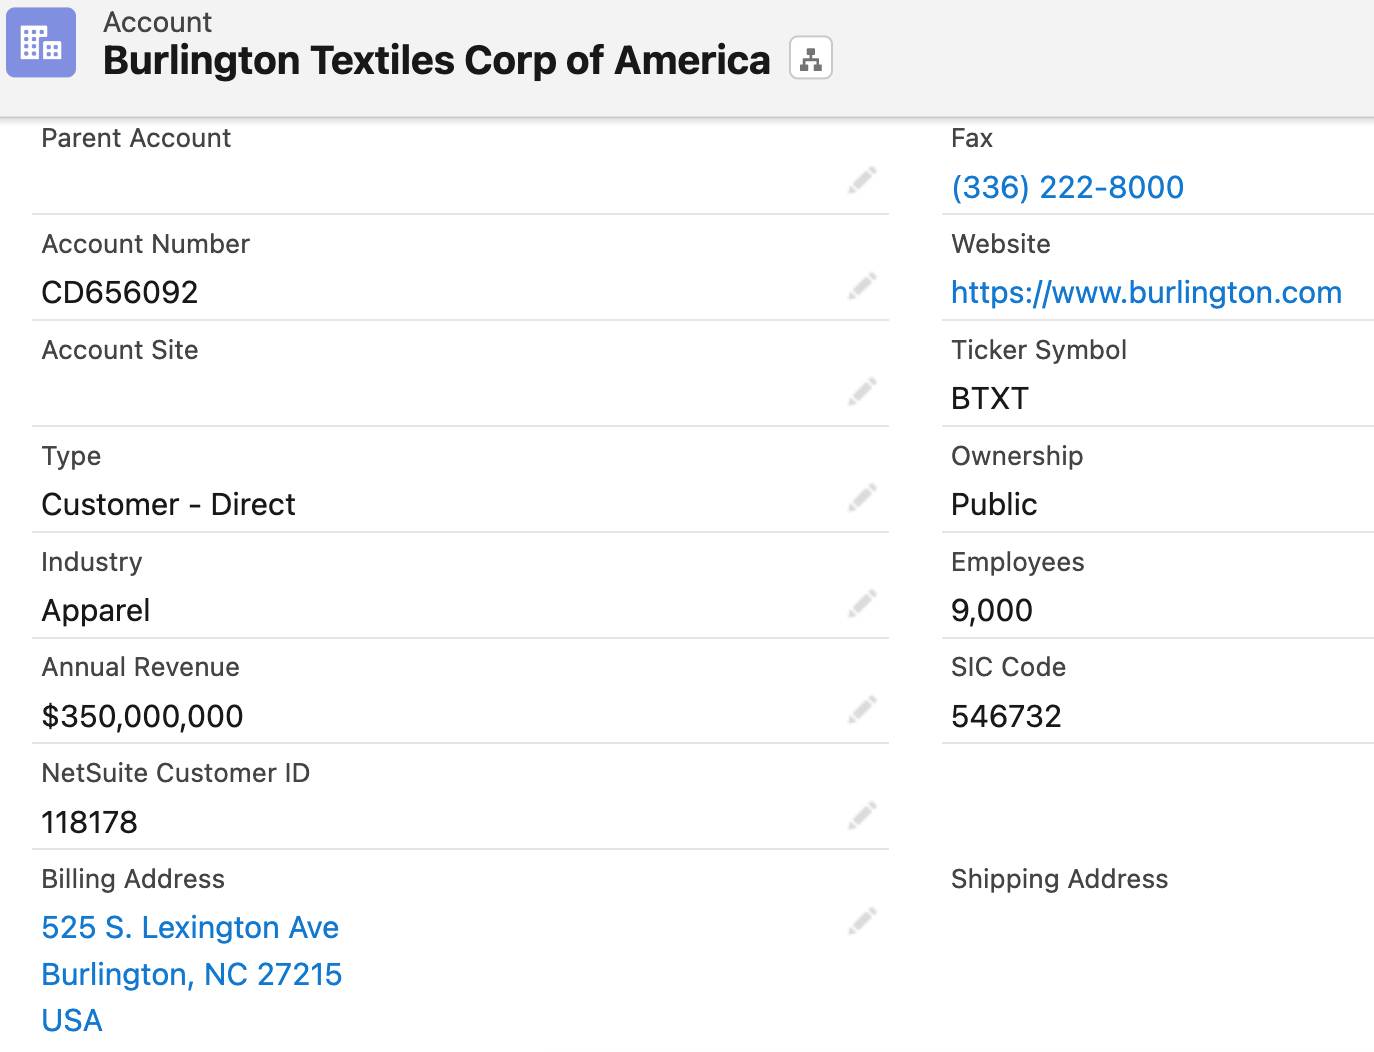Viewport: 1374px width, 1052px height.
Task: Open the 525 S. Lexington Ave address link
Action: [190, 927]
